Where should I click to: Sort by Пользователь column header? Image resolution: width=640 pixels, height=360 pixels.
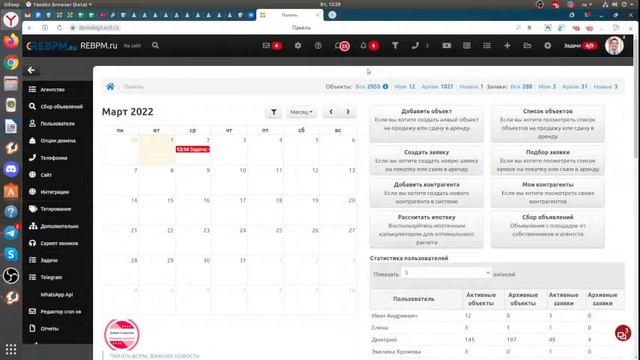(x=413, y=299)
